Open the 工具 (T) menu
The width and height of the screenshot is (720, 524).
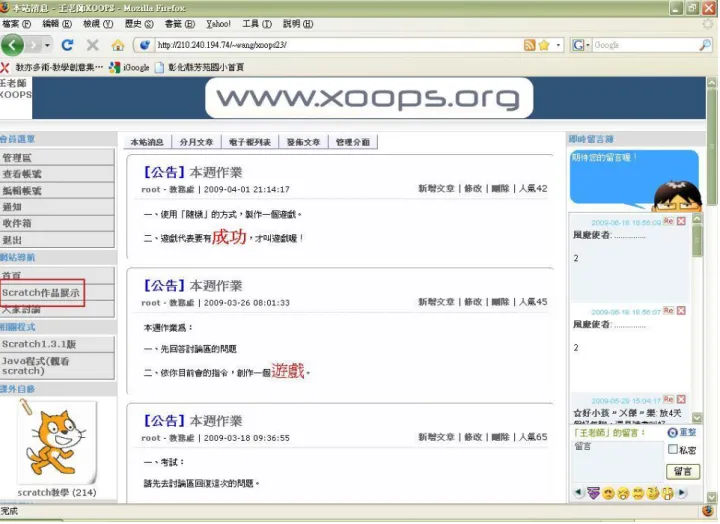coord(257,23)
